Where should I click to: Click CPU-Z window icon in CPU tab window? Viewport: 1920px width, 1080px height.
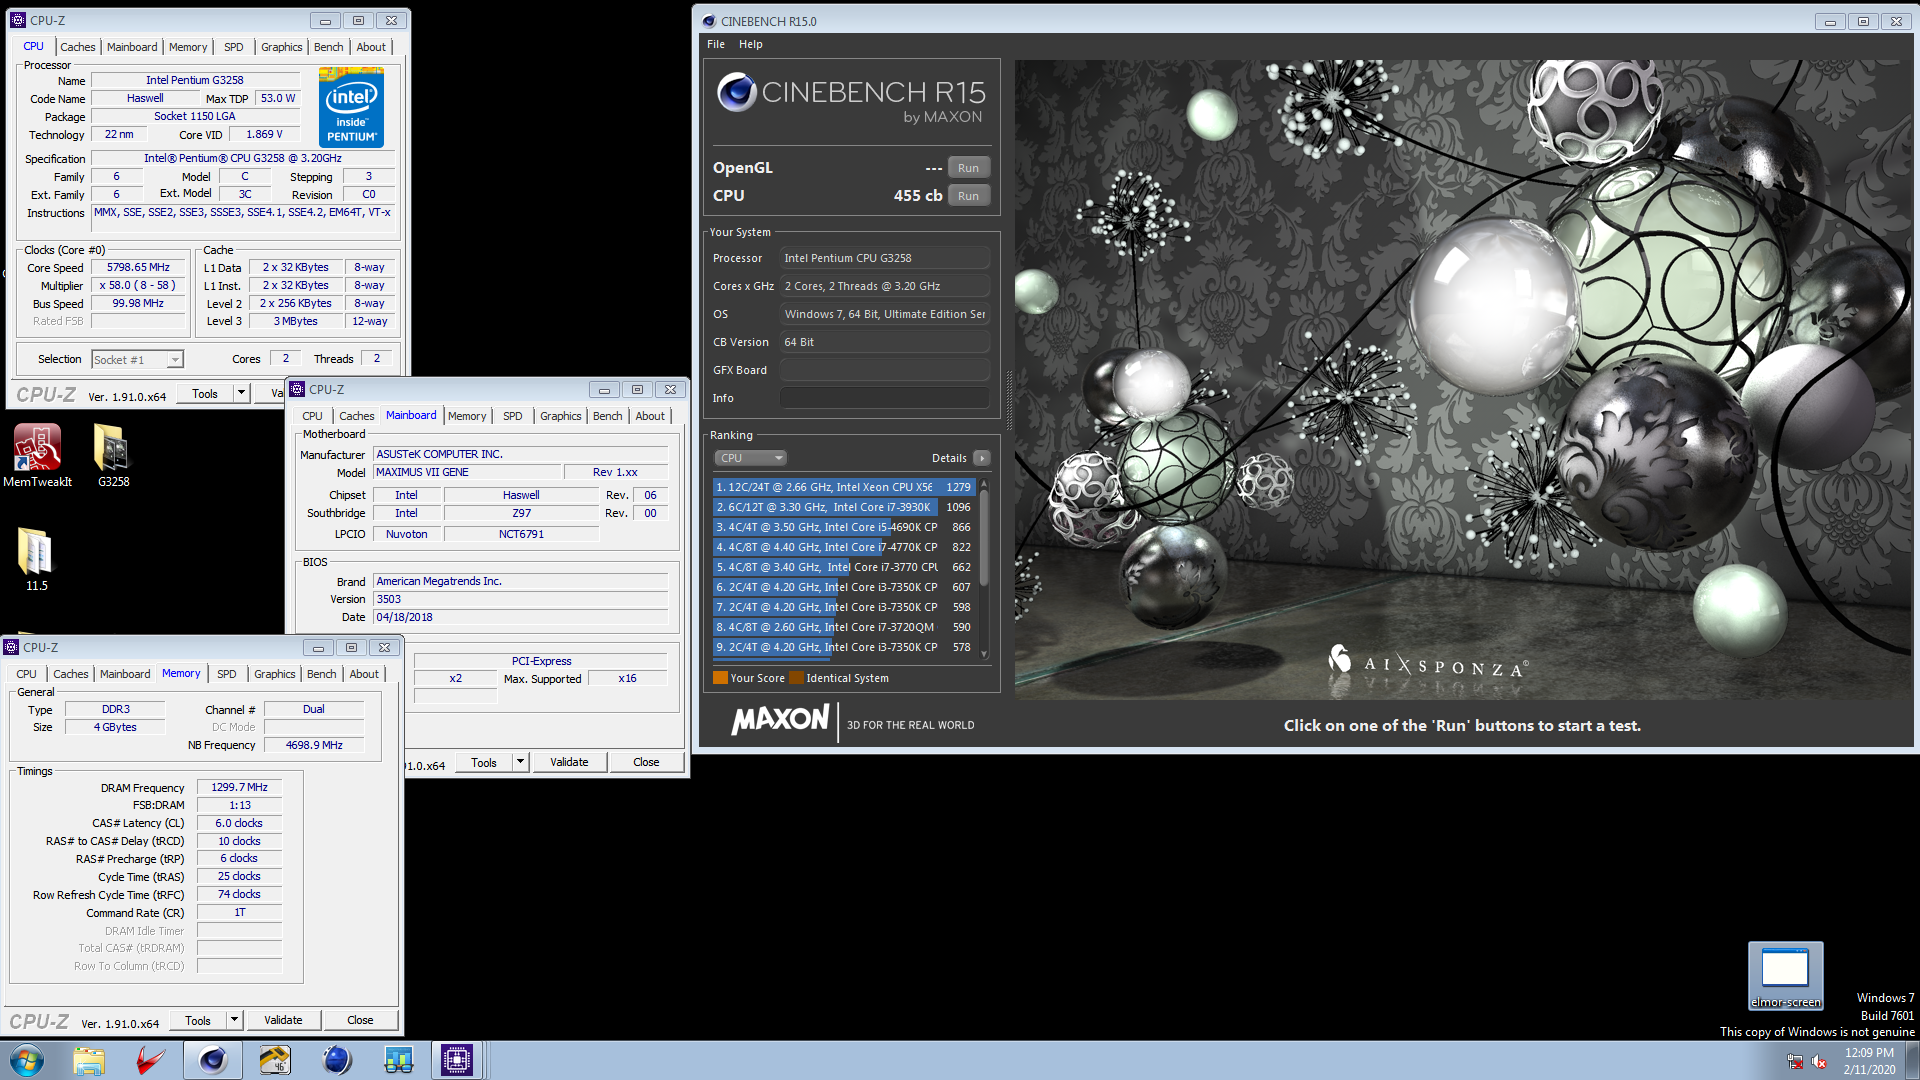[x=17, y=20]
